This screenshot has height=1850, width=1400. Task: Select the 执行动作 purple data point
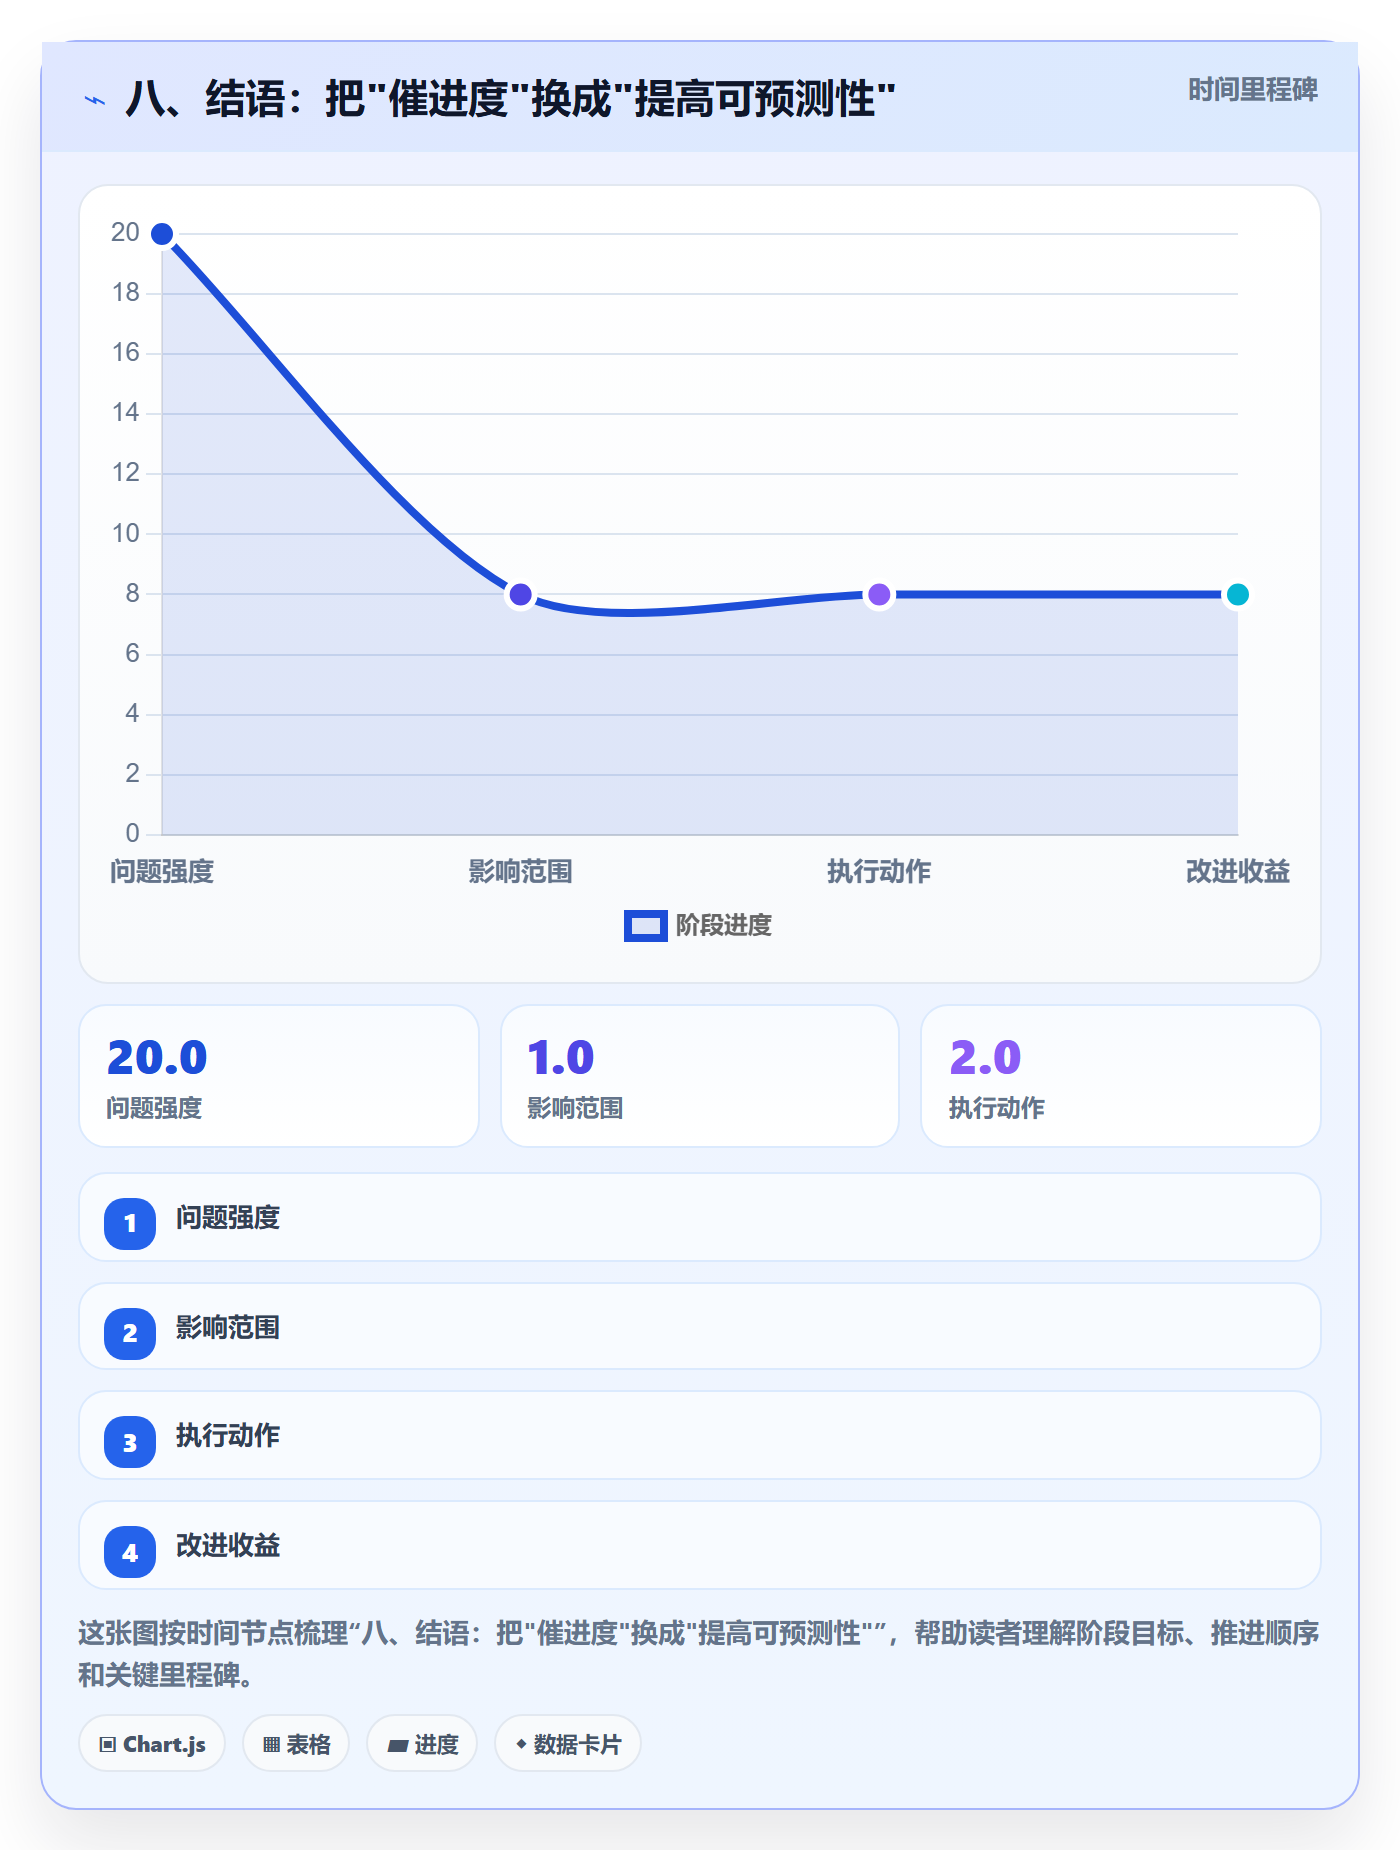pos(879,595)
